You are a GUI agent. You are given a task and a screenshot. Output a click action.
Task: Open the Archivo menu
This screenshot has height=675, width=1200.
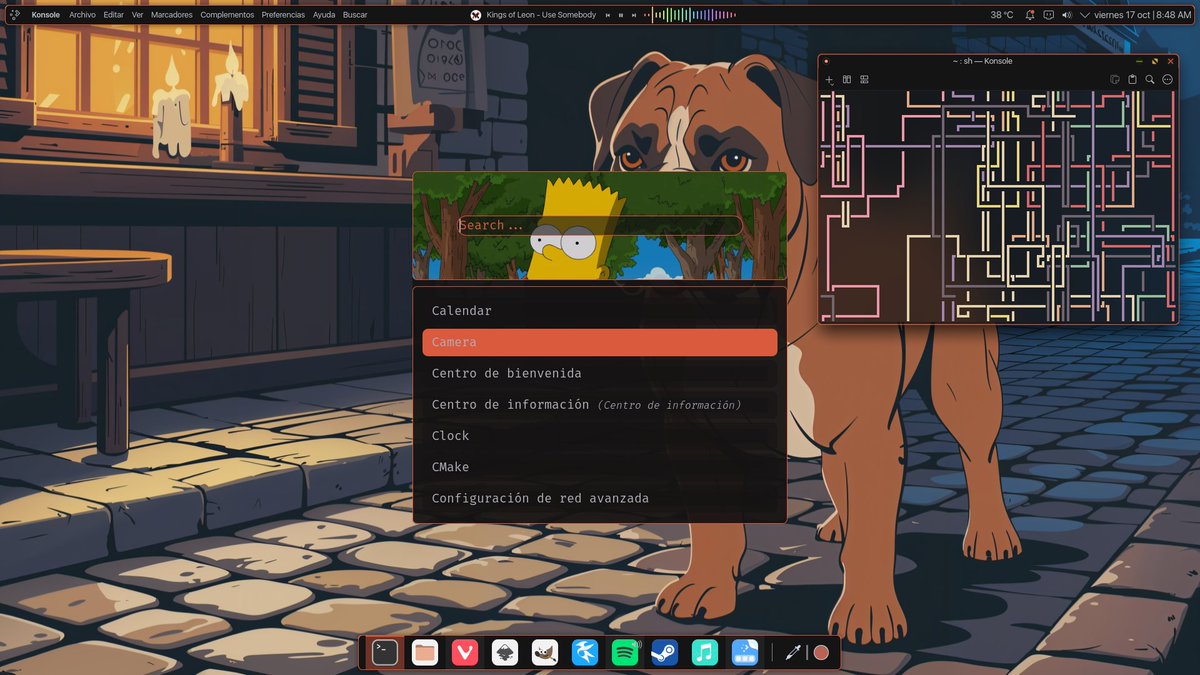coord(82,15)
